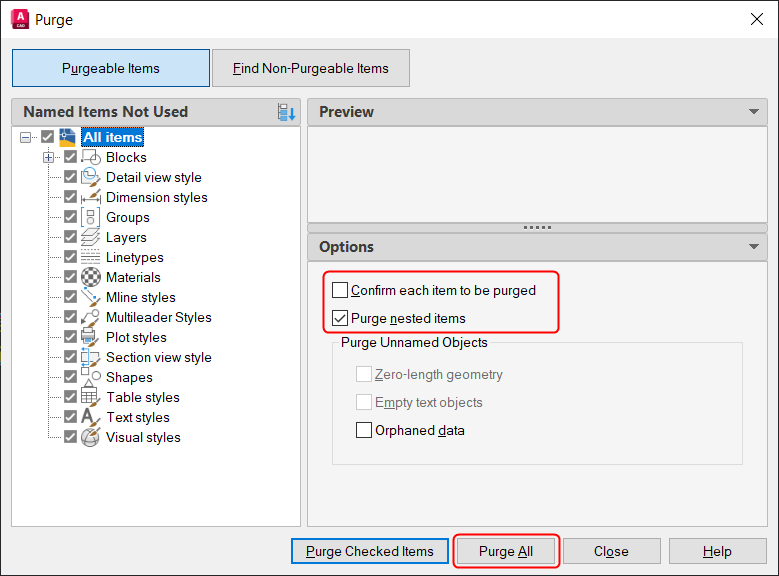Enable Orphaned data checkbox

[364, 430]
